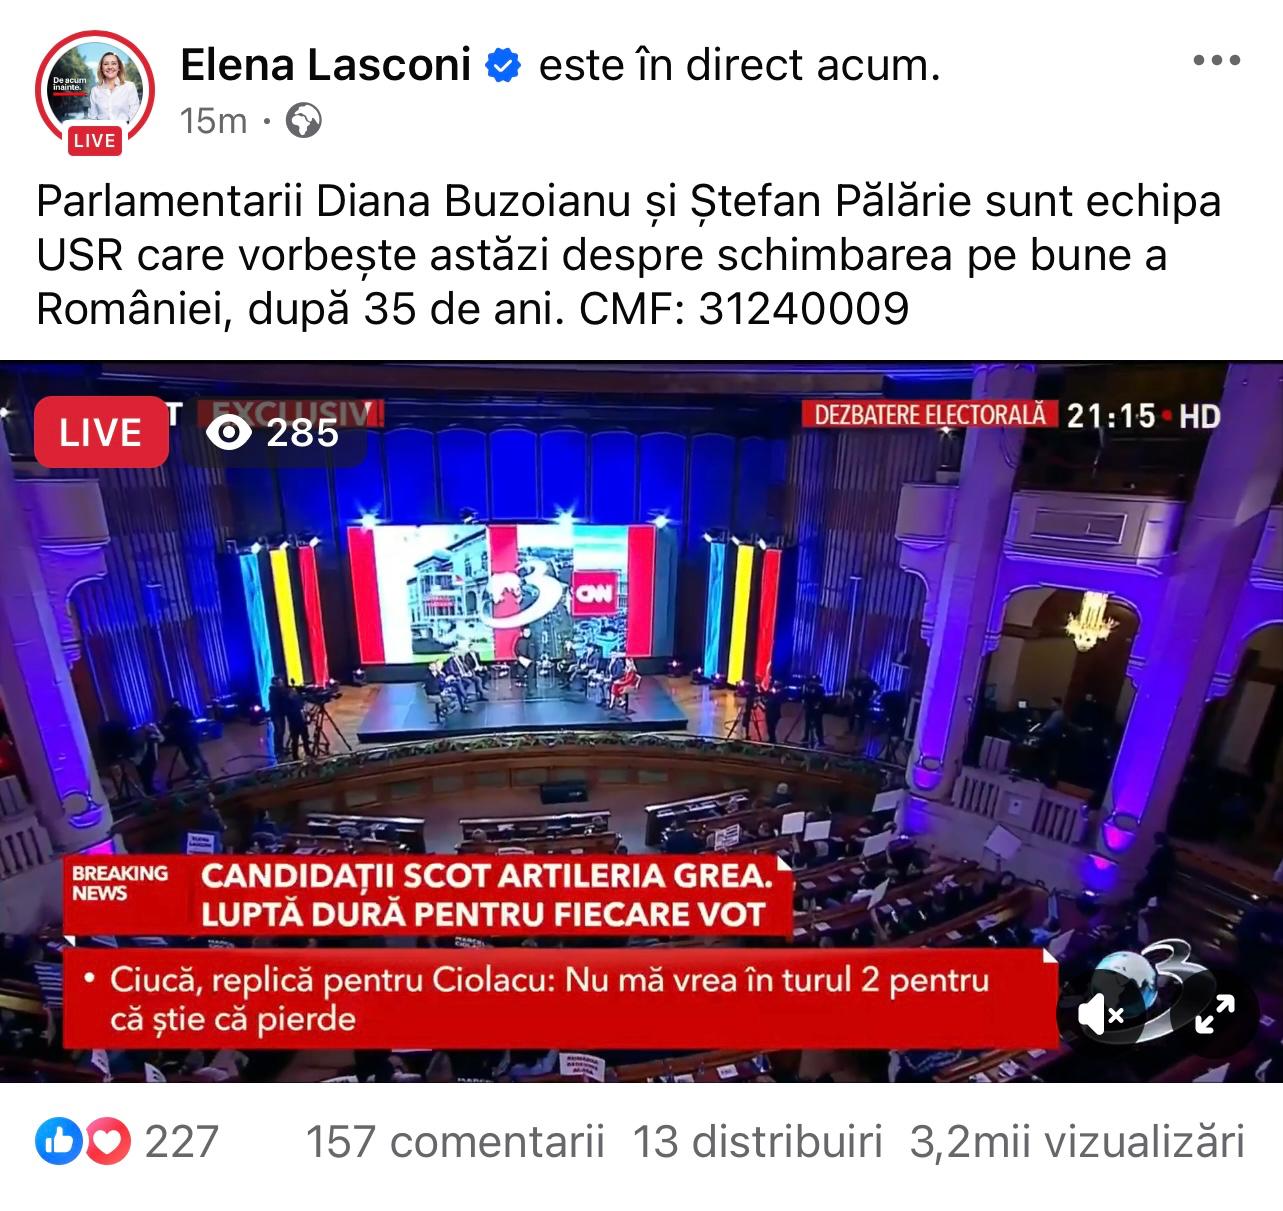Unmute the live video sound
1283x1211 pixels.
[1101, 1016]
